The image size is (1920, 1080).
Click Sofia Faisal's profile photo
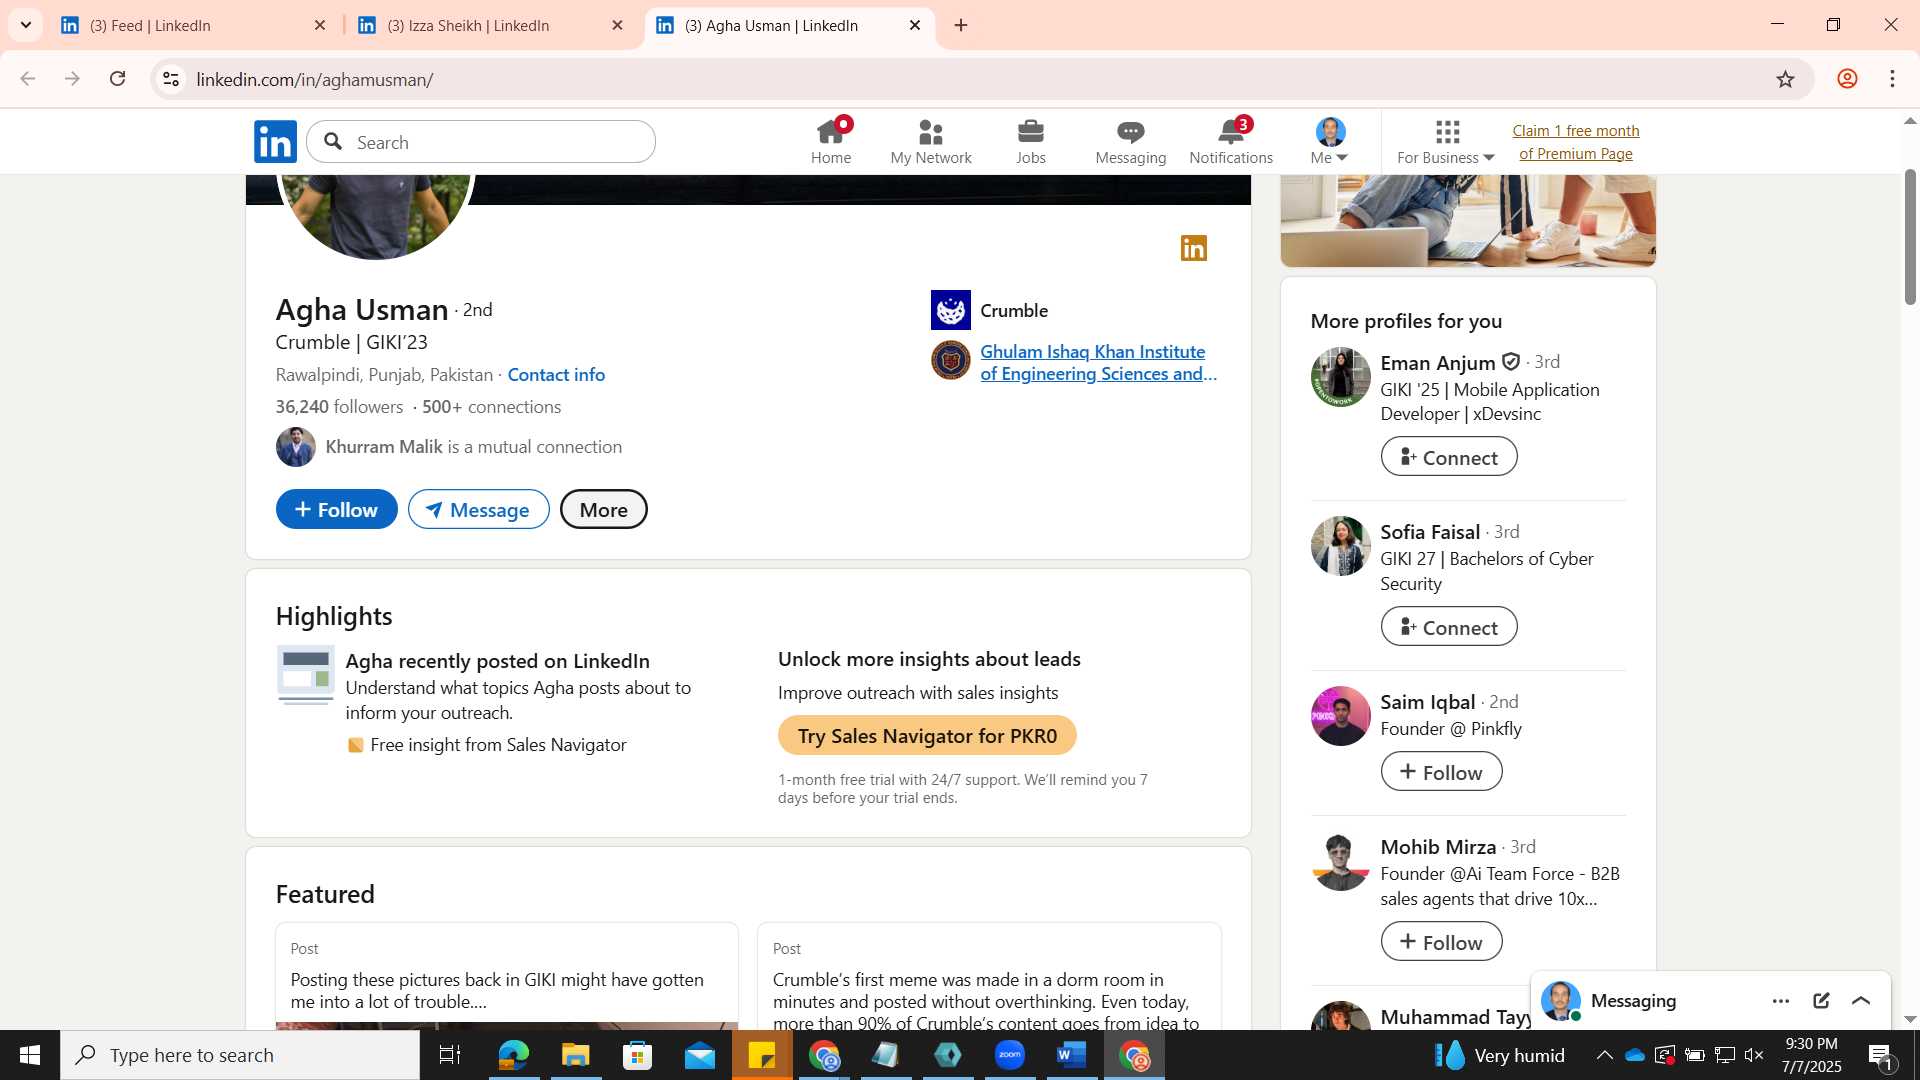coord(1340,546)
